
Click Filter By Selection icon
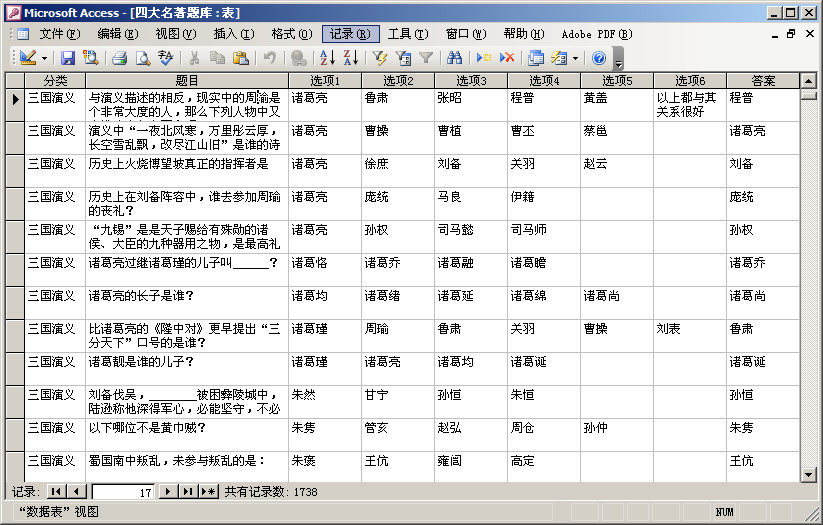pyautogui.click(x=379, y=57)
